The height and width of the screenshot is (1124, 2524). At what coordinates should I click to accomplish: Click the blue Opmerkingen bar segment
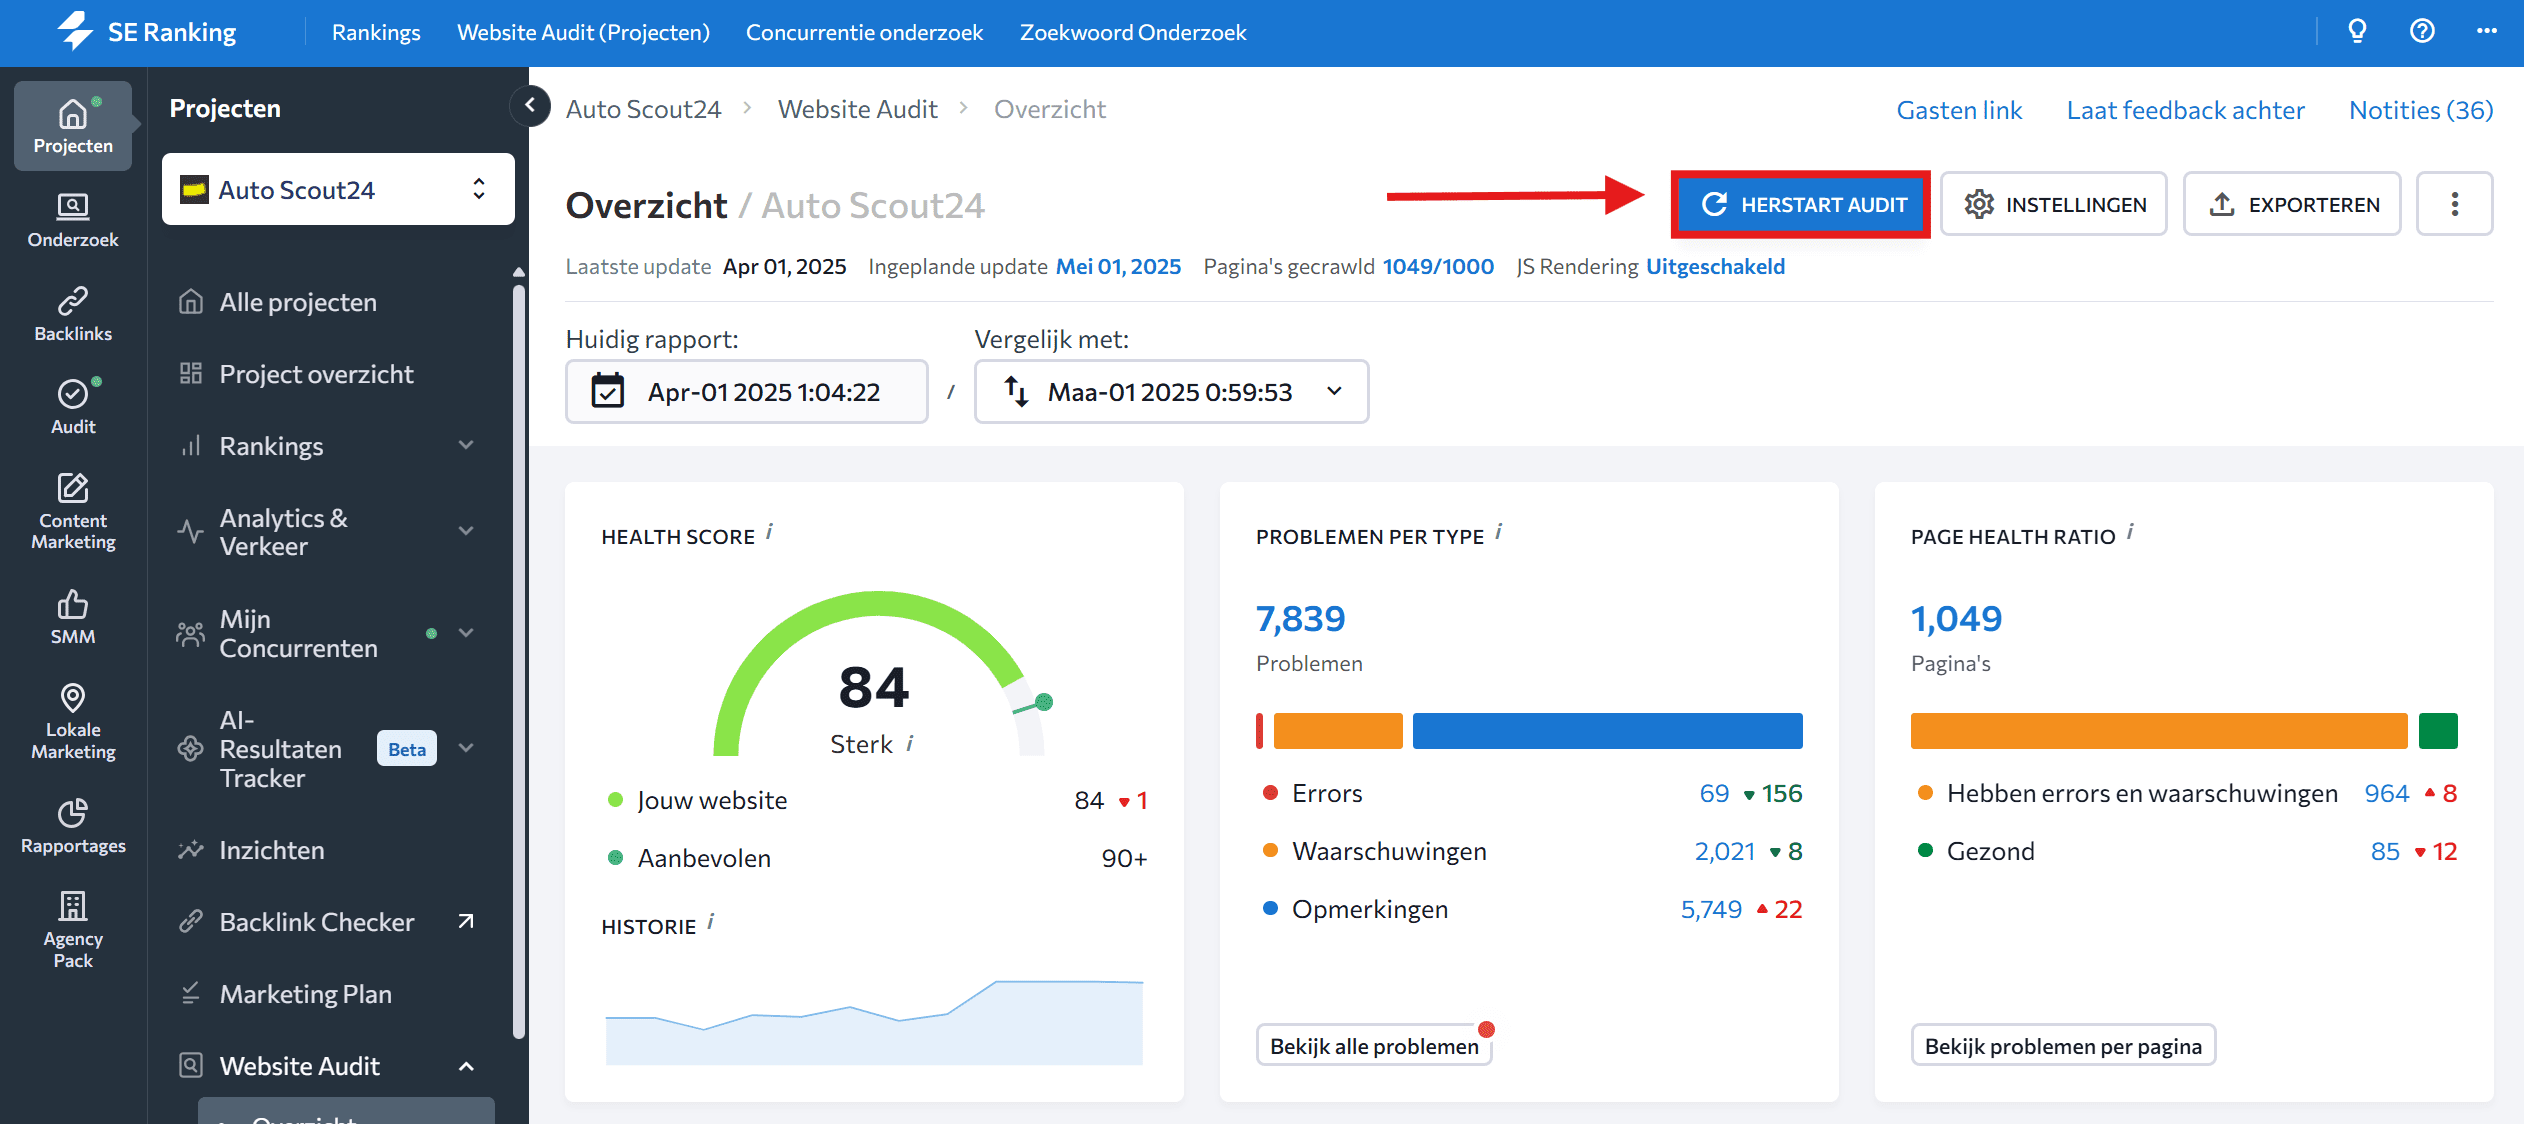point(1607,731)
